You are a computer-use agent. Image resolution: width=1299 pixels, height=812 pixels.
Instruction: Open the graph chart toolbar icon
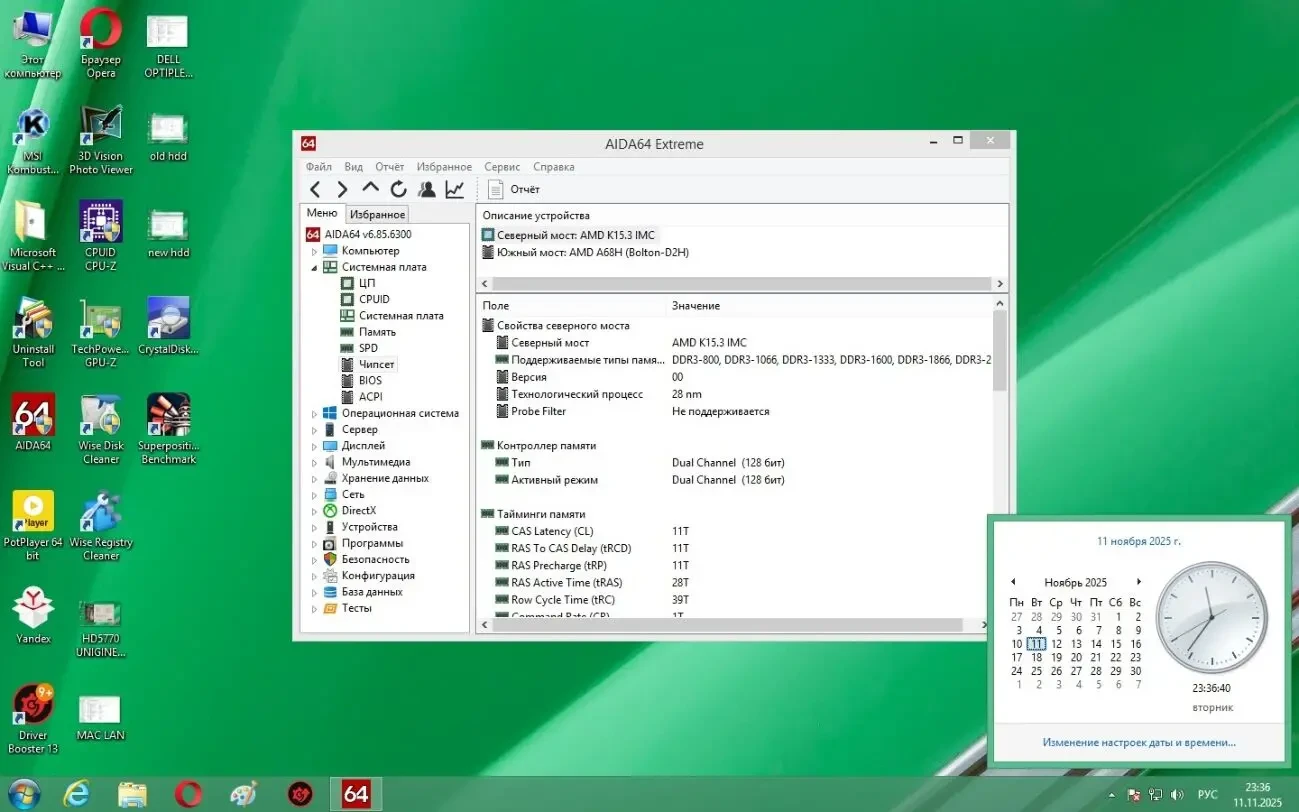tap(455, 189)
